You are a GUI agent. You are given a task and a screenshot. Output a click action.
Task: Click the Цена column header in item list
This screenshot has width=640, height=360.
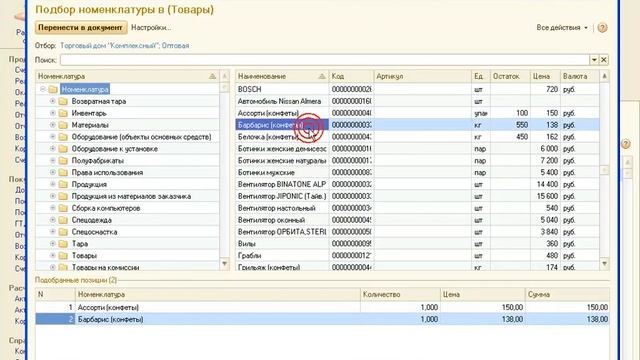click(x=545, y=76)
